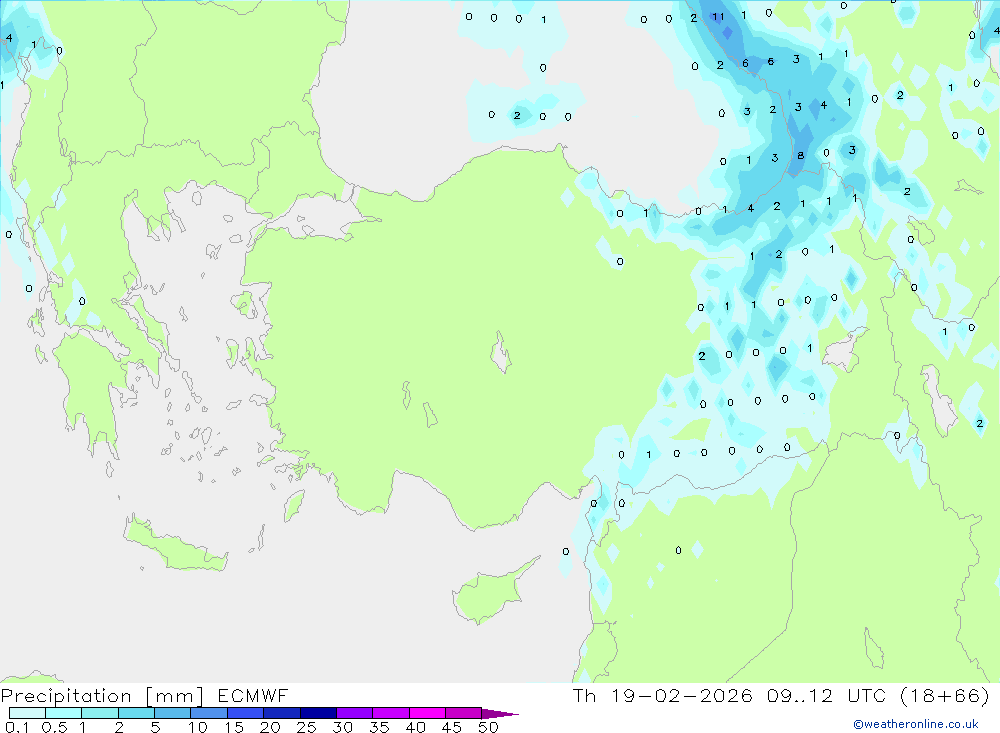Image resolution: width=1000 pixels, height=733 pixels.
Task: Pick the 10–15 mm blue legend swatch
Action: click(209, 713)
